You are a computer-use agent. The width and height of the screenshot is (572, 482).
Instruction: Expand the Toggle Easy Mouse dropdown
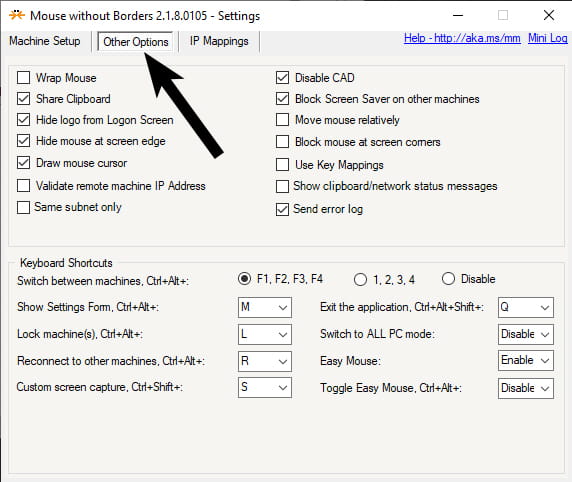pos(526,388)
